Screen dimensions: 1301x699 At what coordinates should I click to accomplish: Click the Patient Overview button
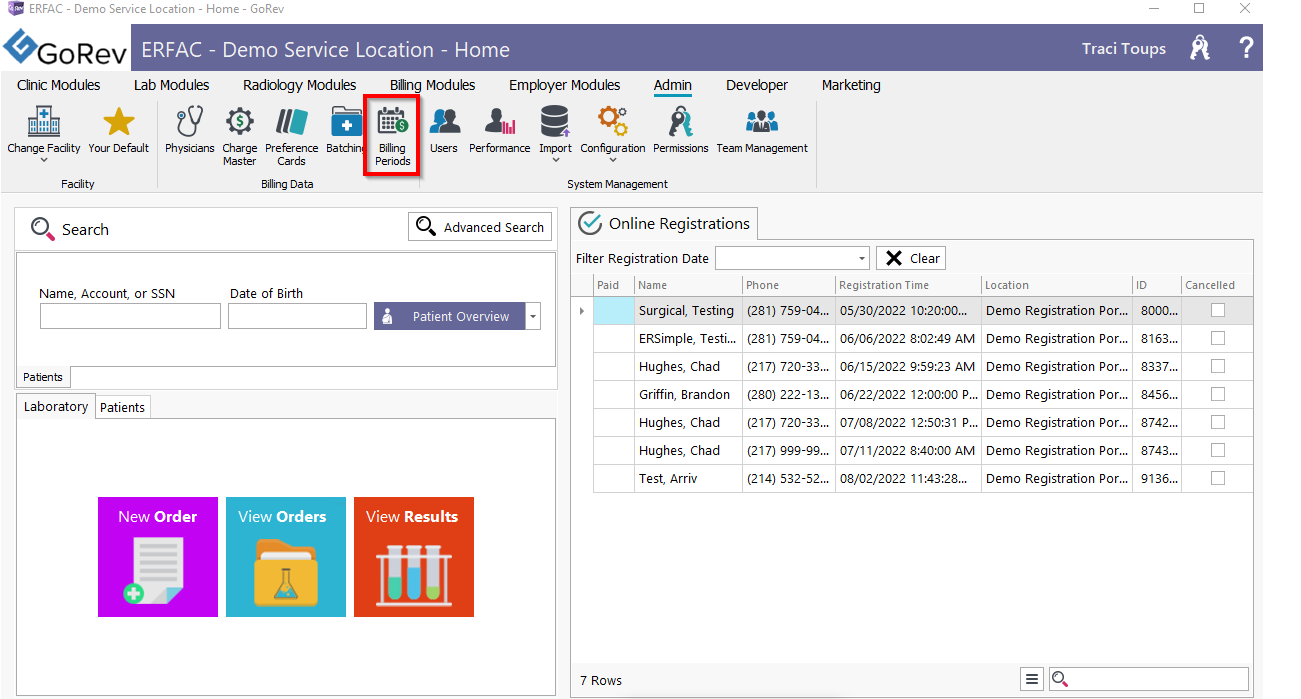pyautogui.click(x=450, y=317)
